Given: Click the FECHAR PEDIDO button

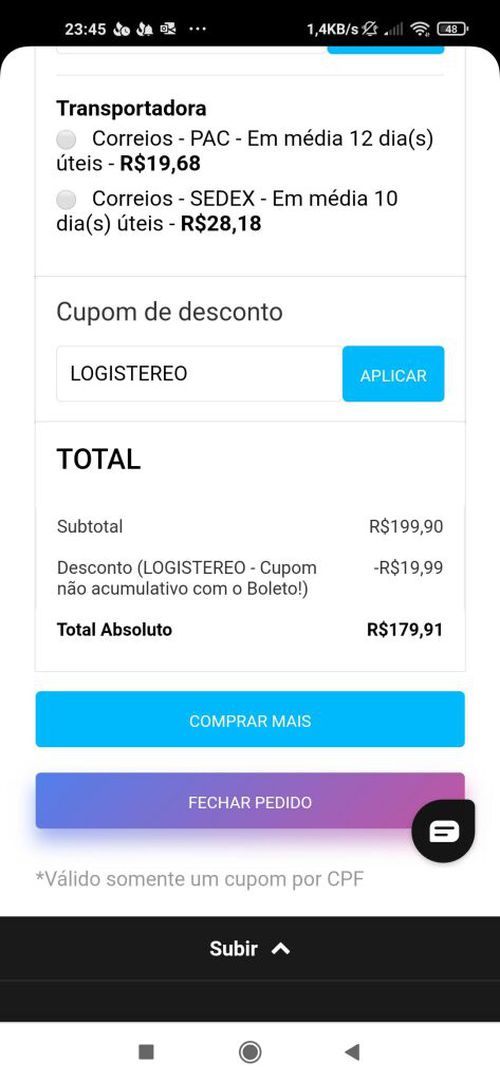Looking at the screenshot, I should point(250,801).
